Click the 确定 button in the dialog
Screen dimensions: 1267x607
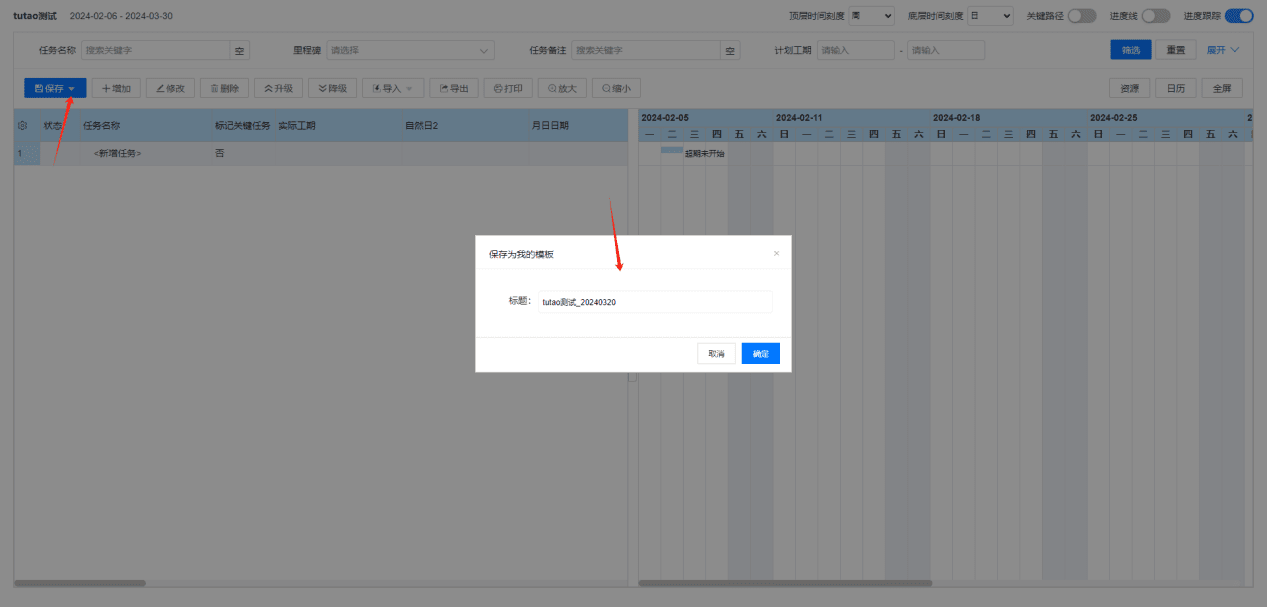point(760,353)
